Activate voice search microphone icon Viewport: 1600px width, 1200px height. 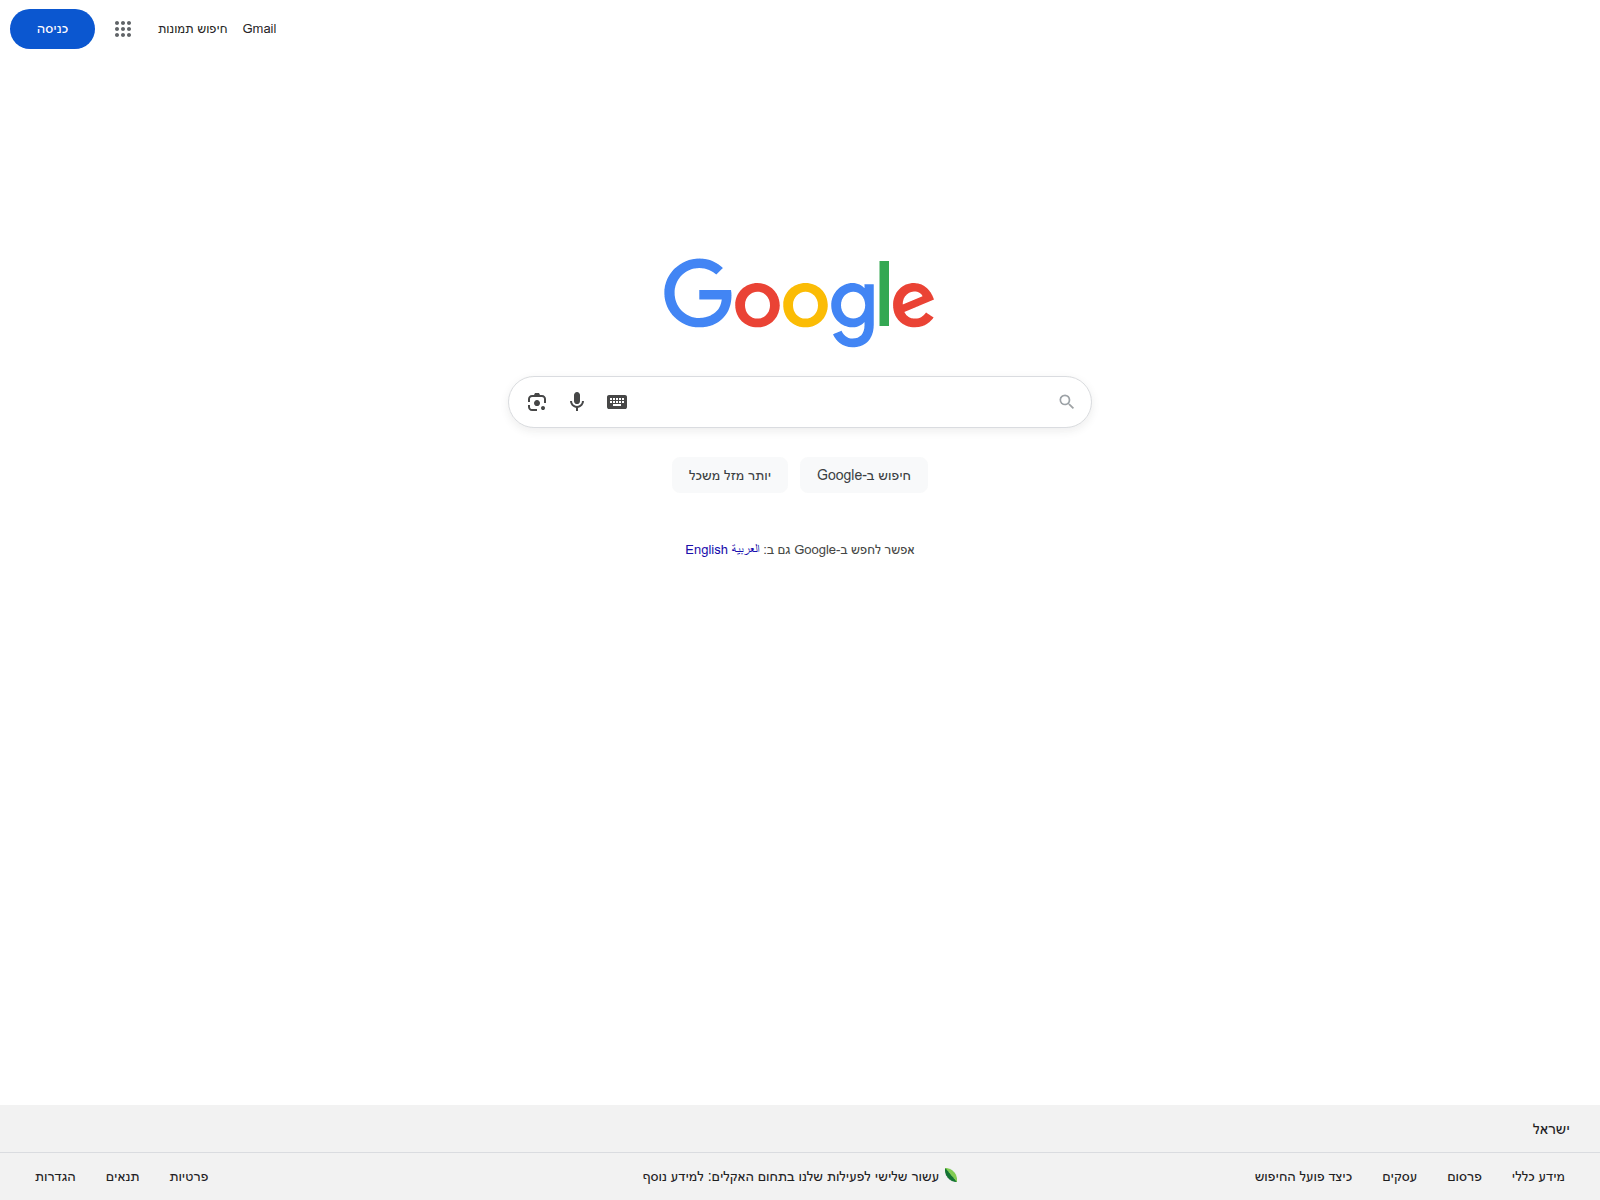click(x=577, y=402)
